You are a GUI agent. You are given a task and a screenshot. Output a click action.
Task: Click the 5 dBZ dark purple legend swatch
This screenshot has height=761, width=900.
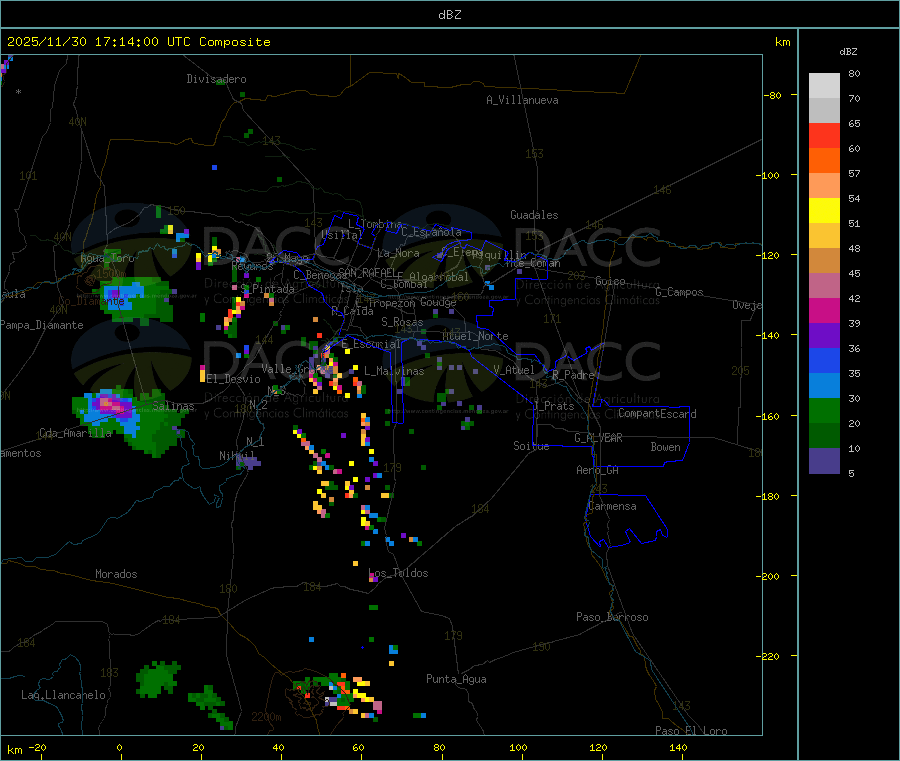824,460
